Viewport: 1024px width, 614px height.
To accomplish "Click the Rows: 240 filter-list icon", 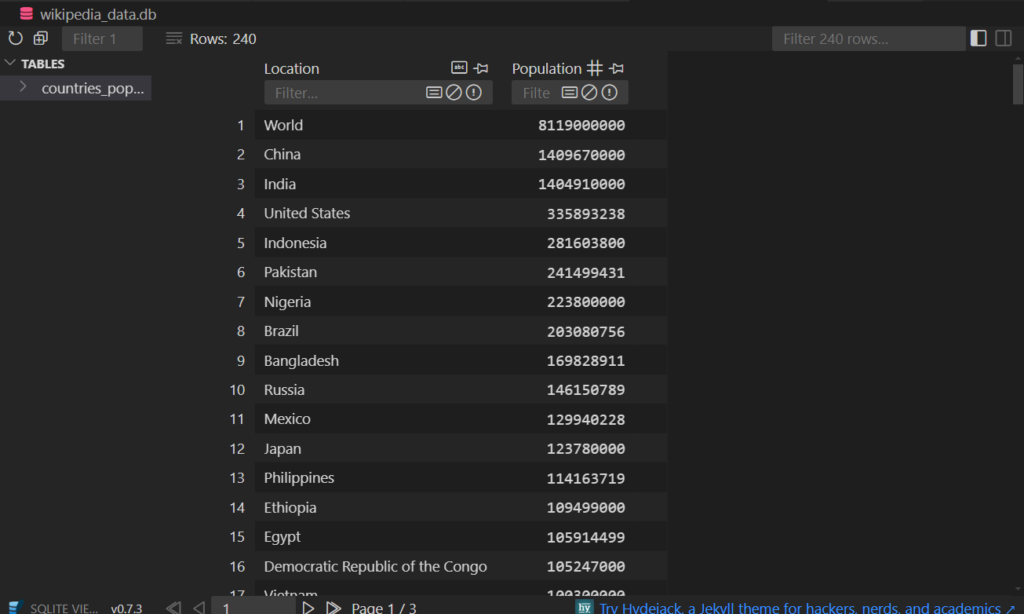I will click(x=172, y=39).
